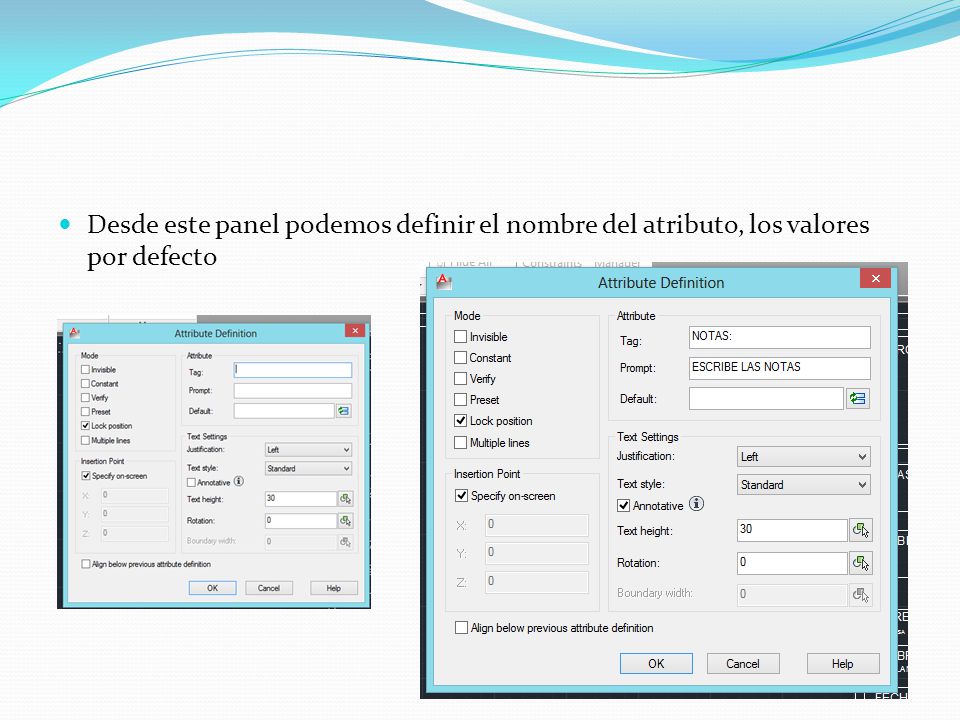Click Rotation field in large dialog
The height and width of the screenshot is (720, 960).
792,563
